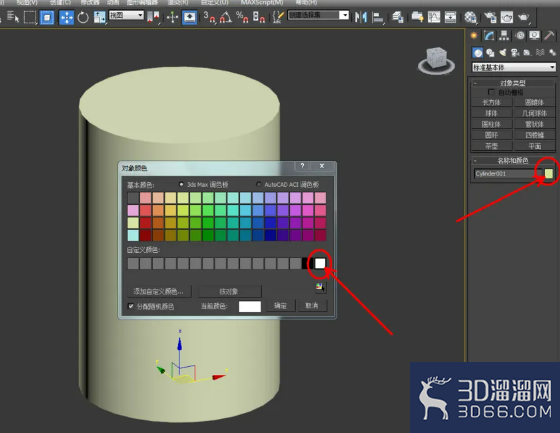Toggle the 3D Snaps magnet icon

209,17
